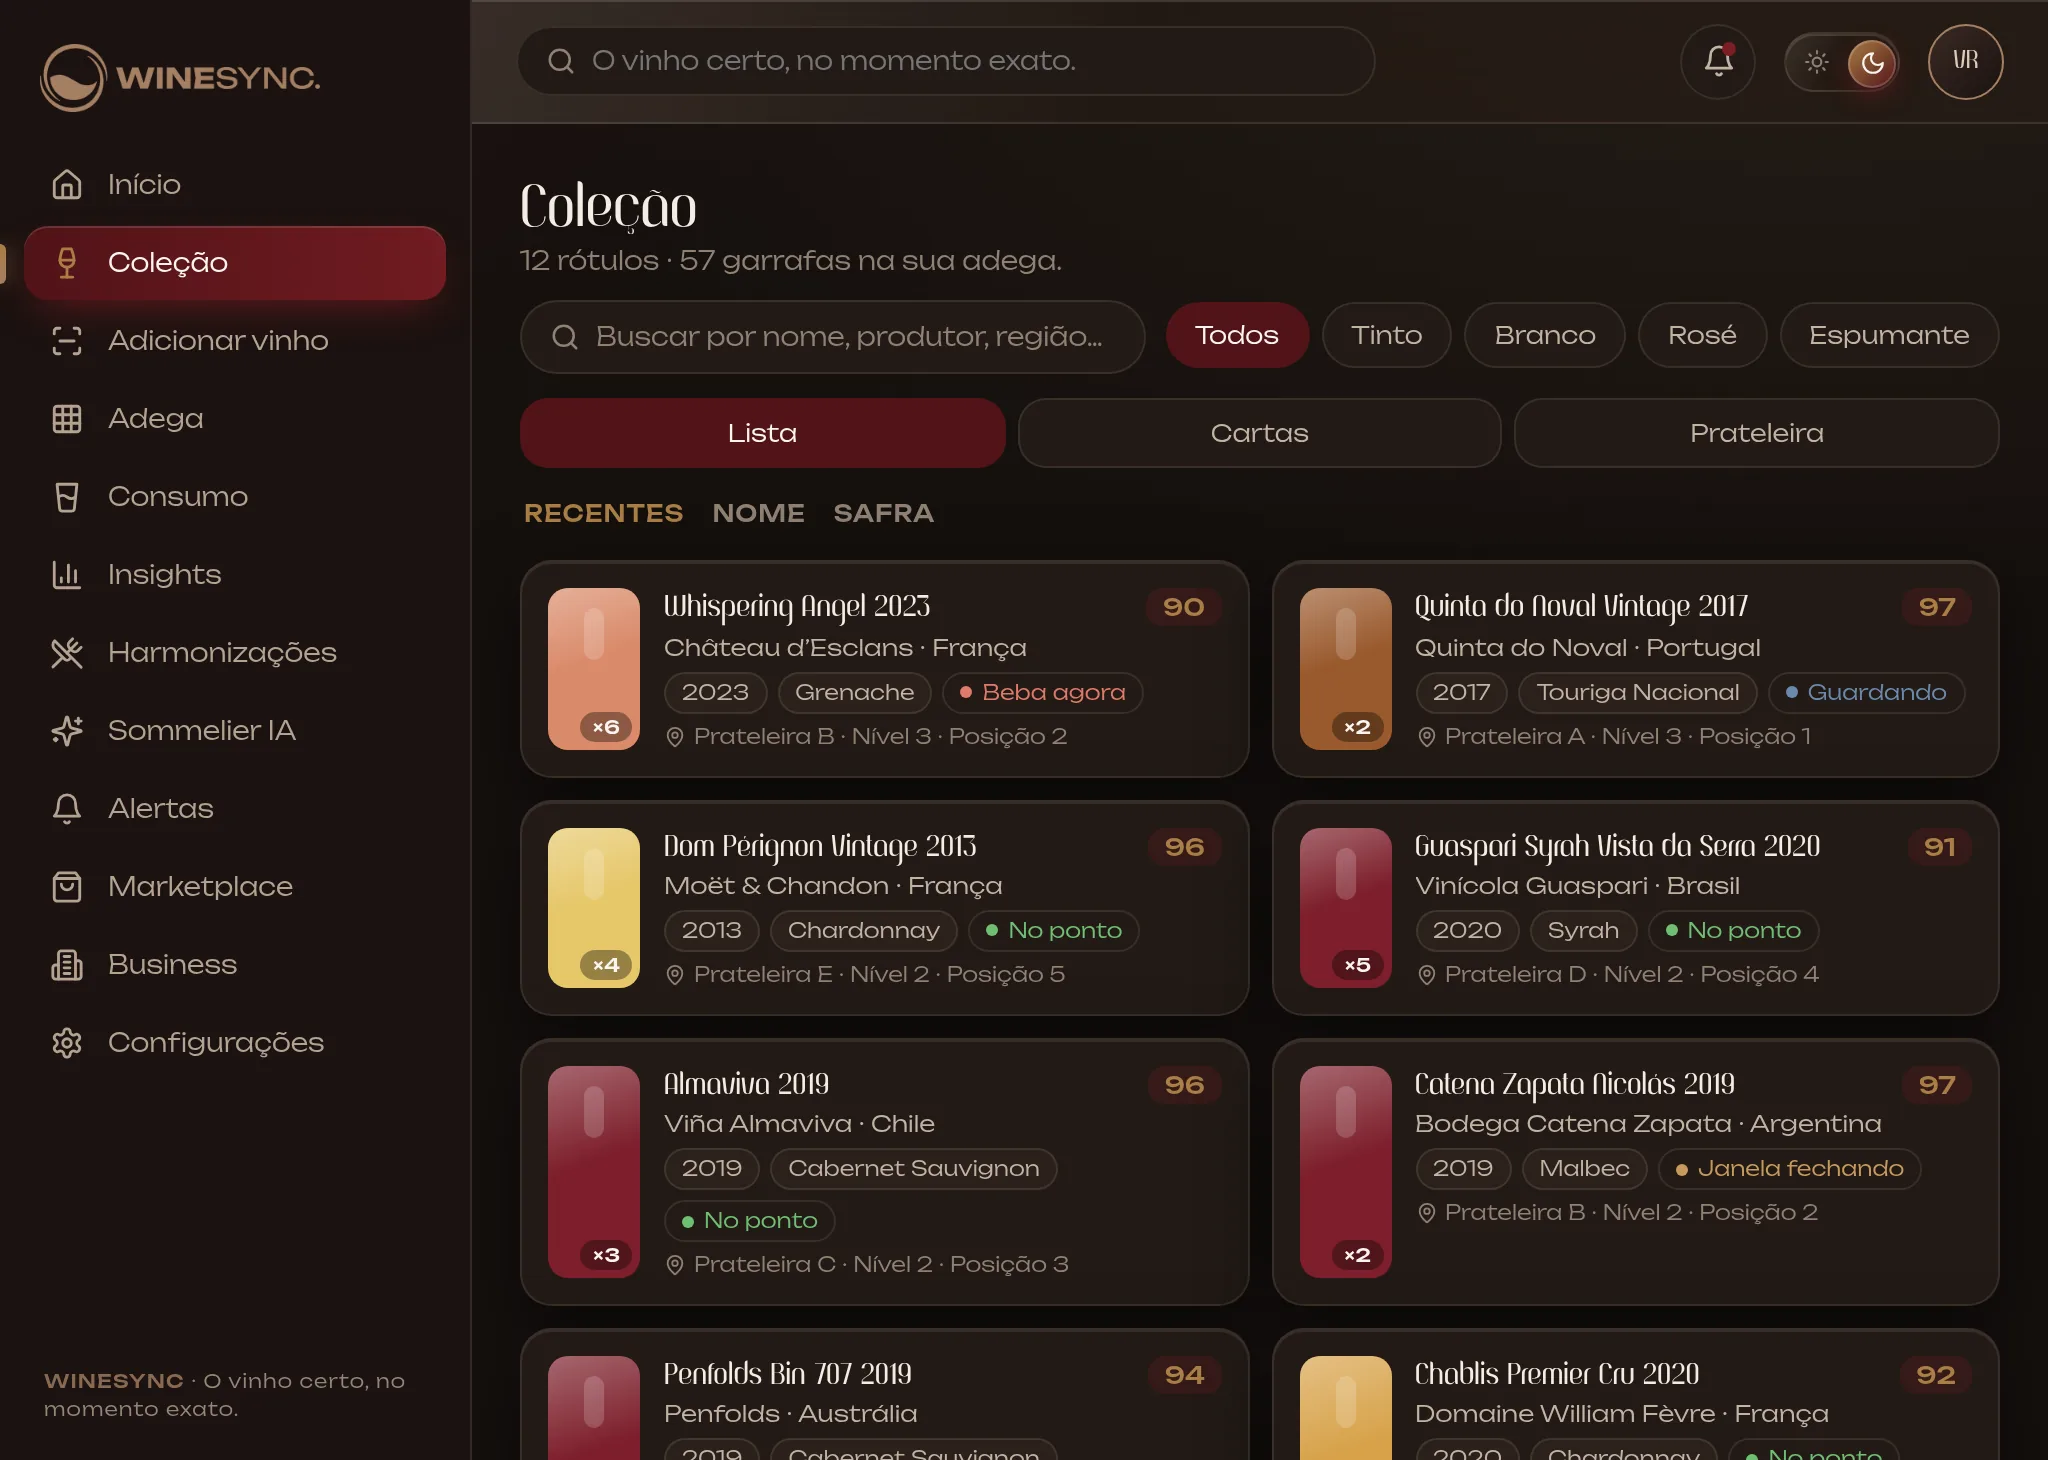The image size is (2048, 1460).
Task: Switch to Prateleira view tab
Action: [x=1756, y=433]
